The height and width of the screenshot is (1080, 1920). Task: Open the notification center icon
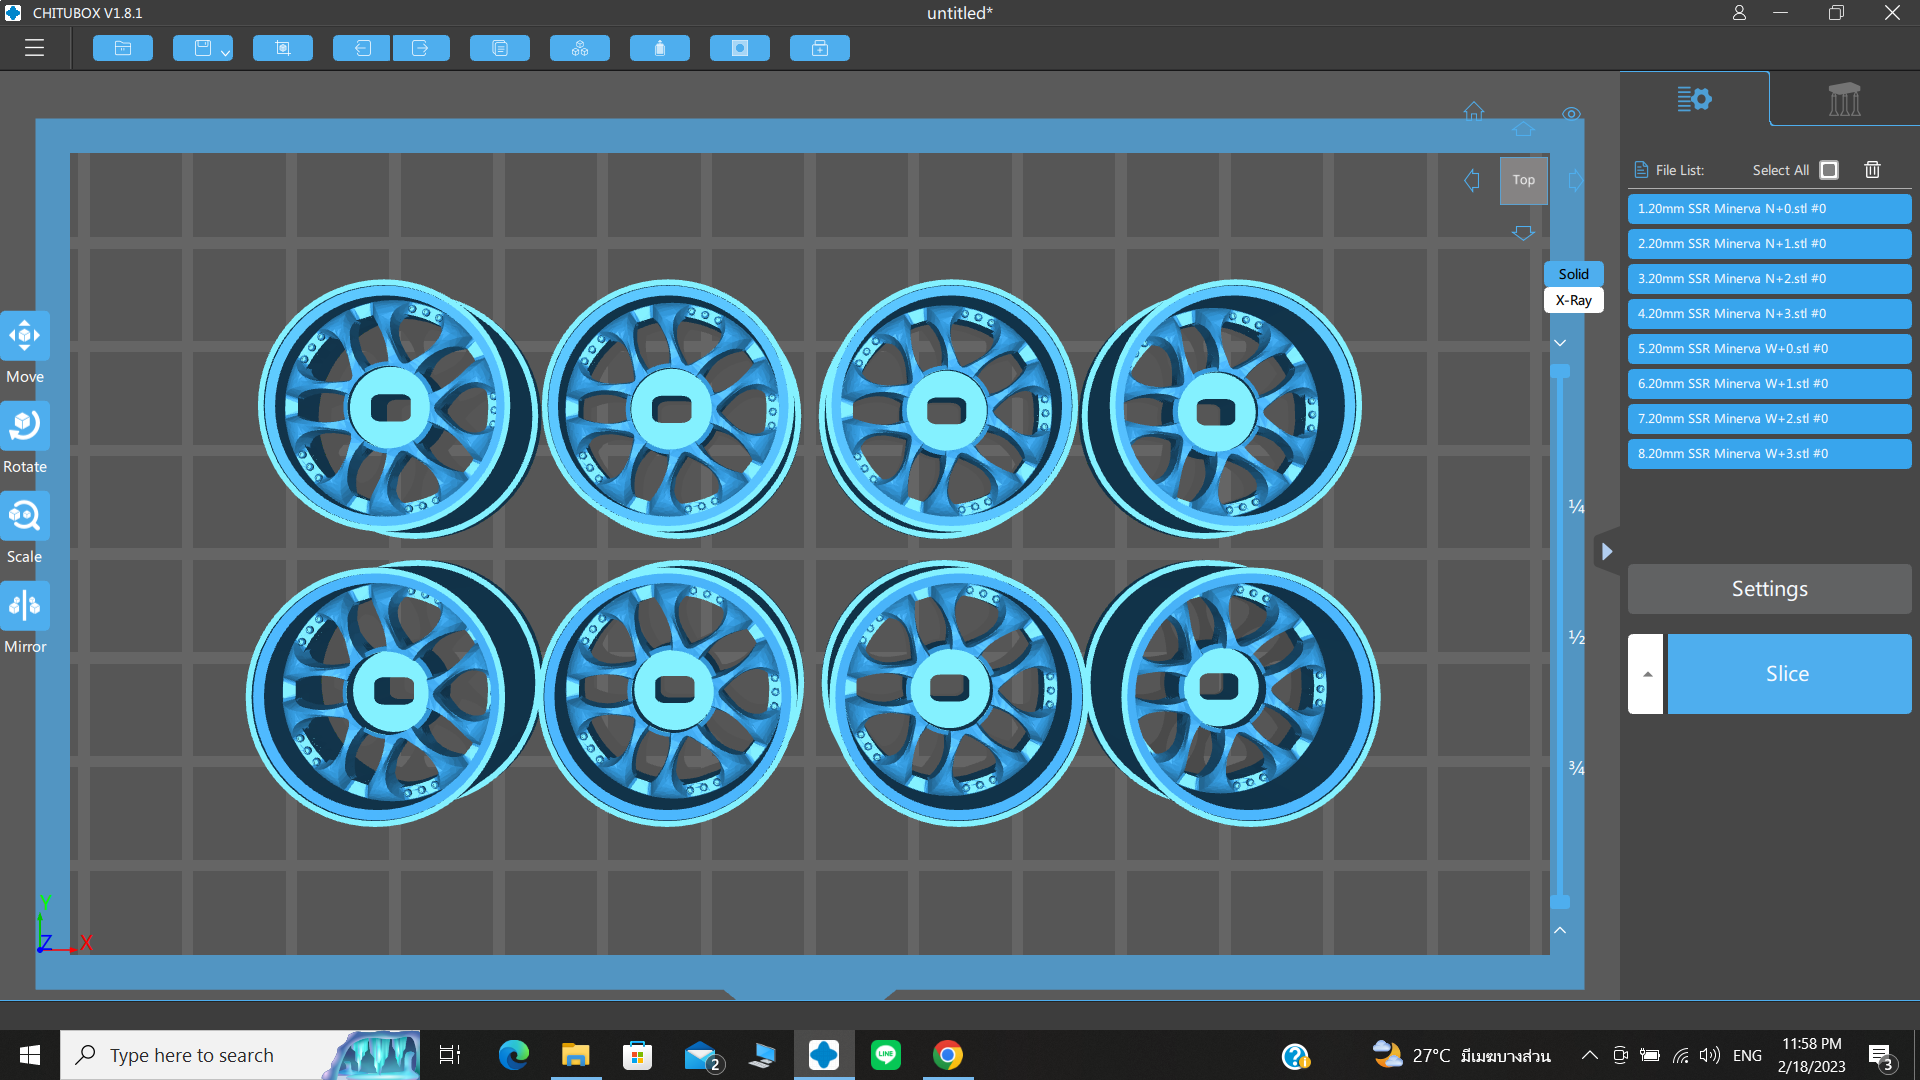[1880, 1056]
